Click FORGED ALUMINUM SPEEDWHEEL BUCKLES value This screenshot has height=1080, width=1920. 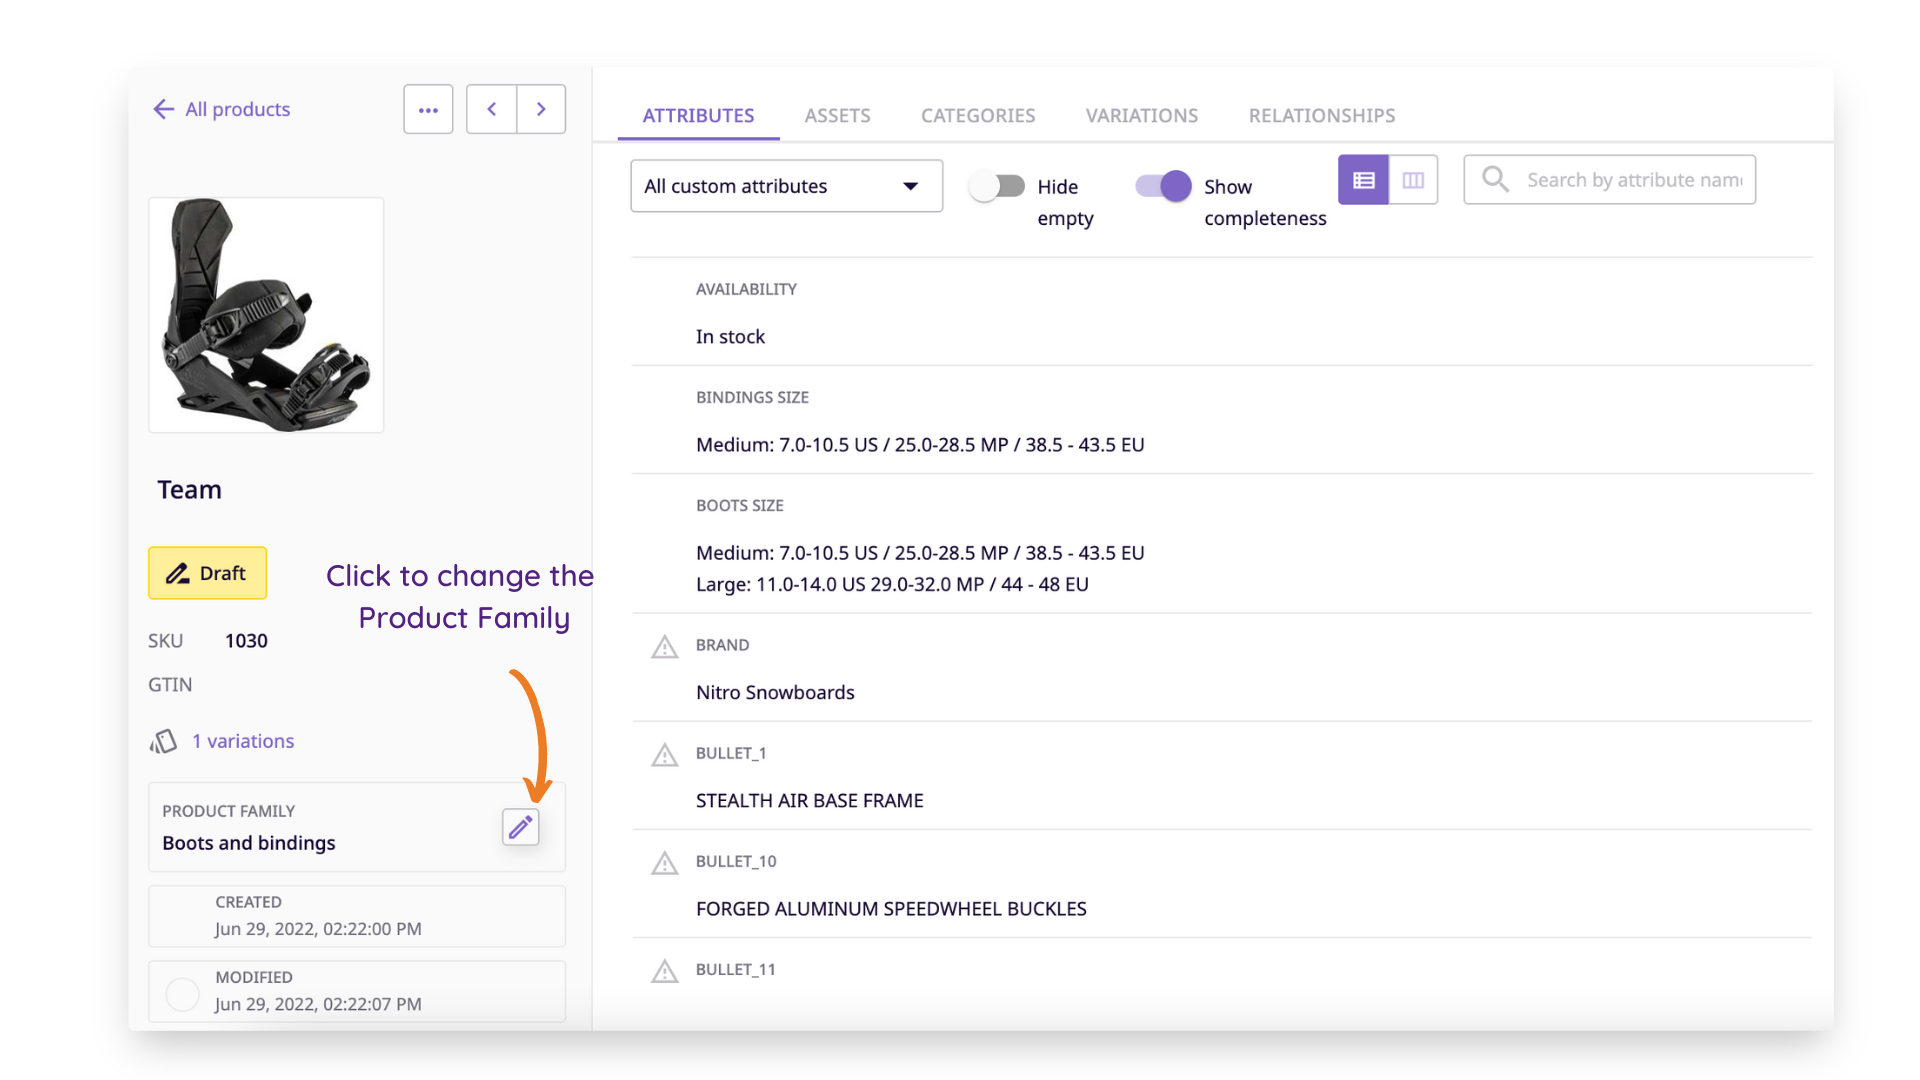click(891, 909)
